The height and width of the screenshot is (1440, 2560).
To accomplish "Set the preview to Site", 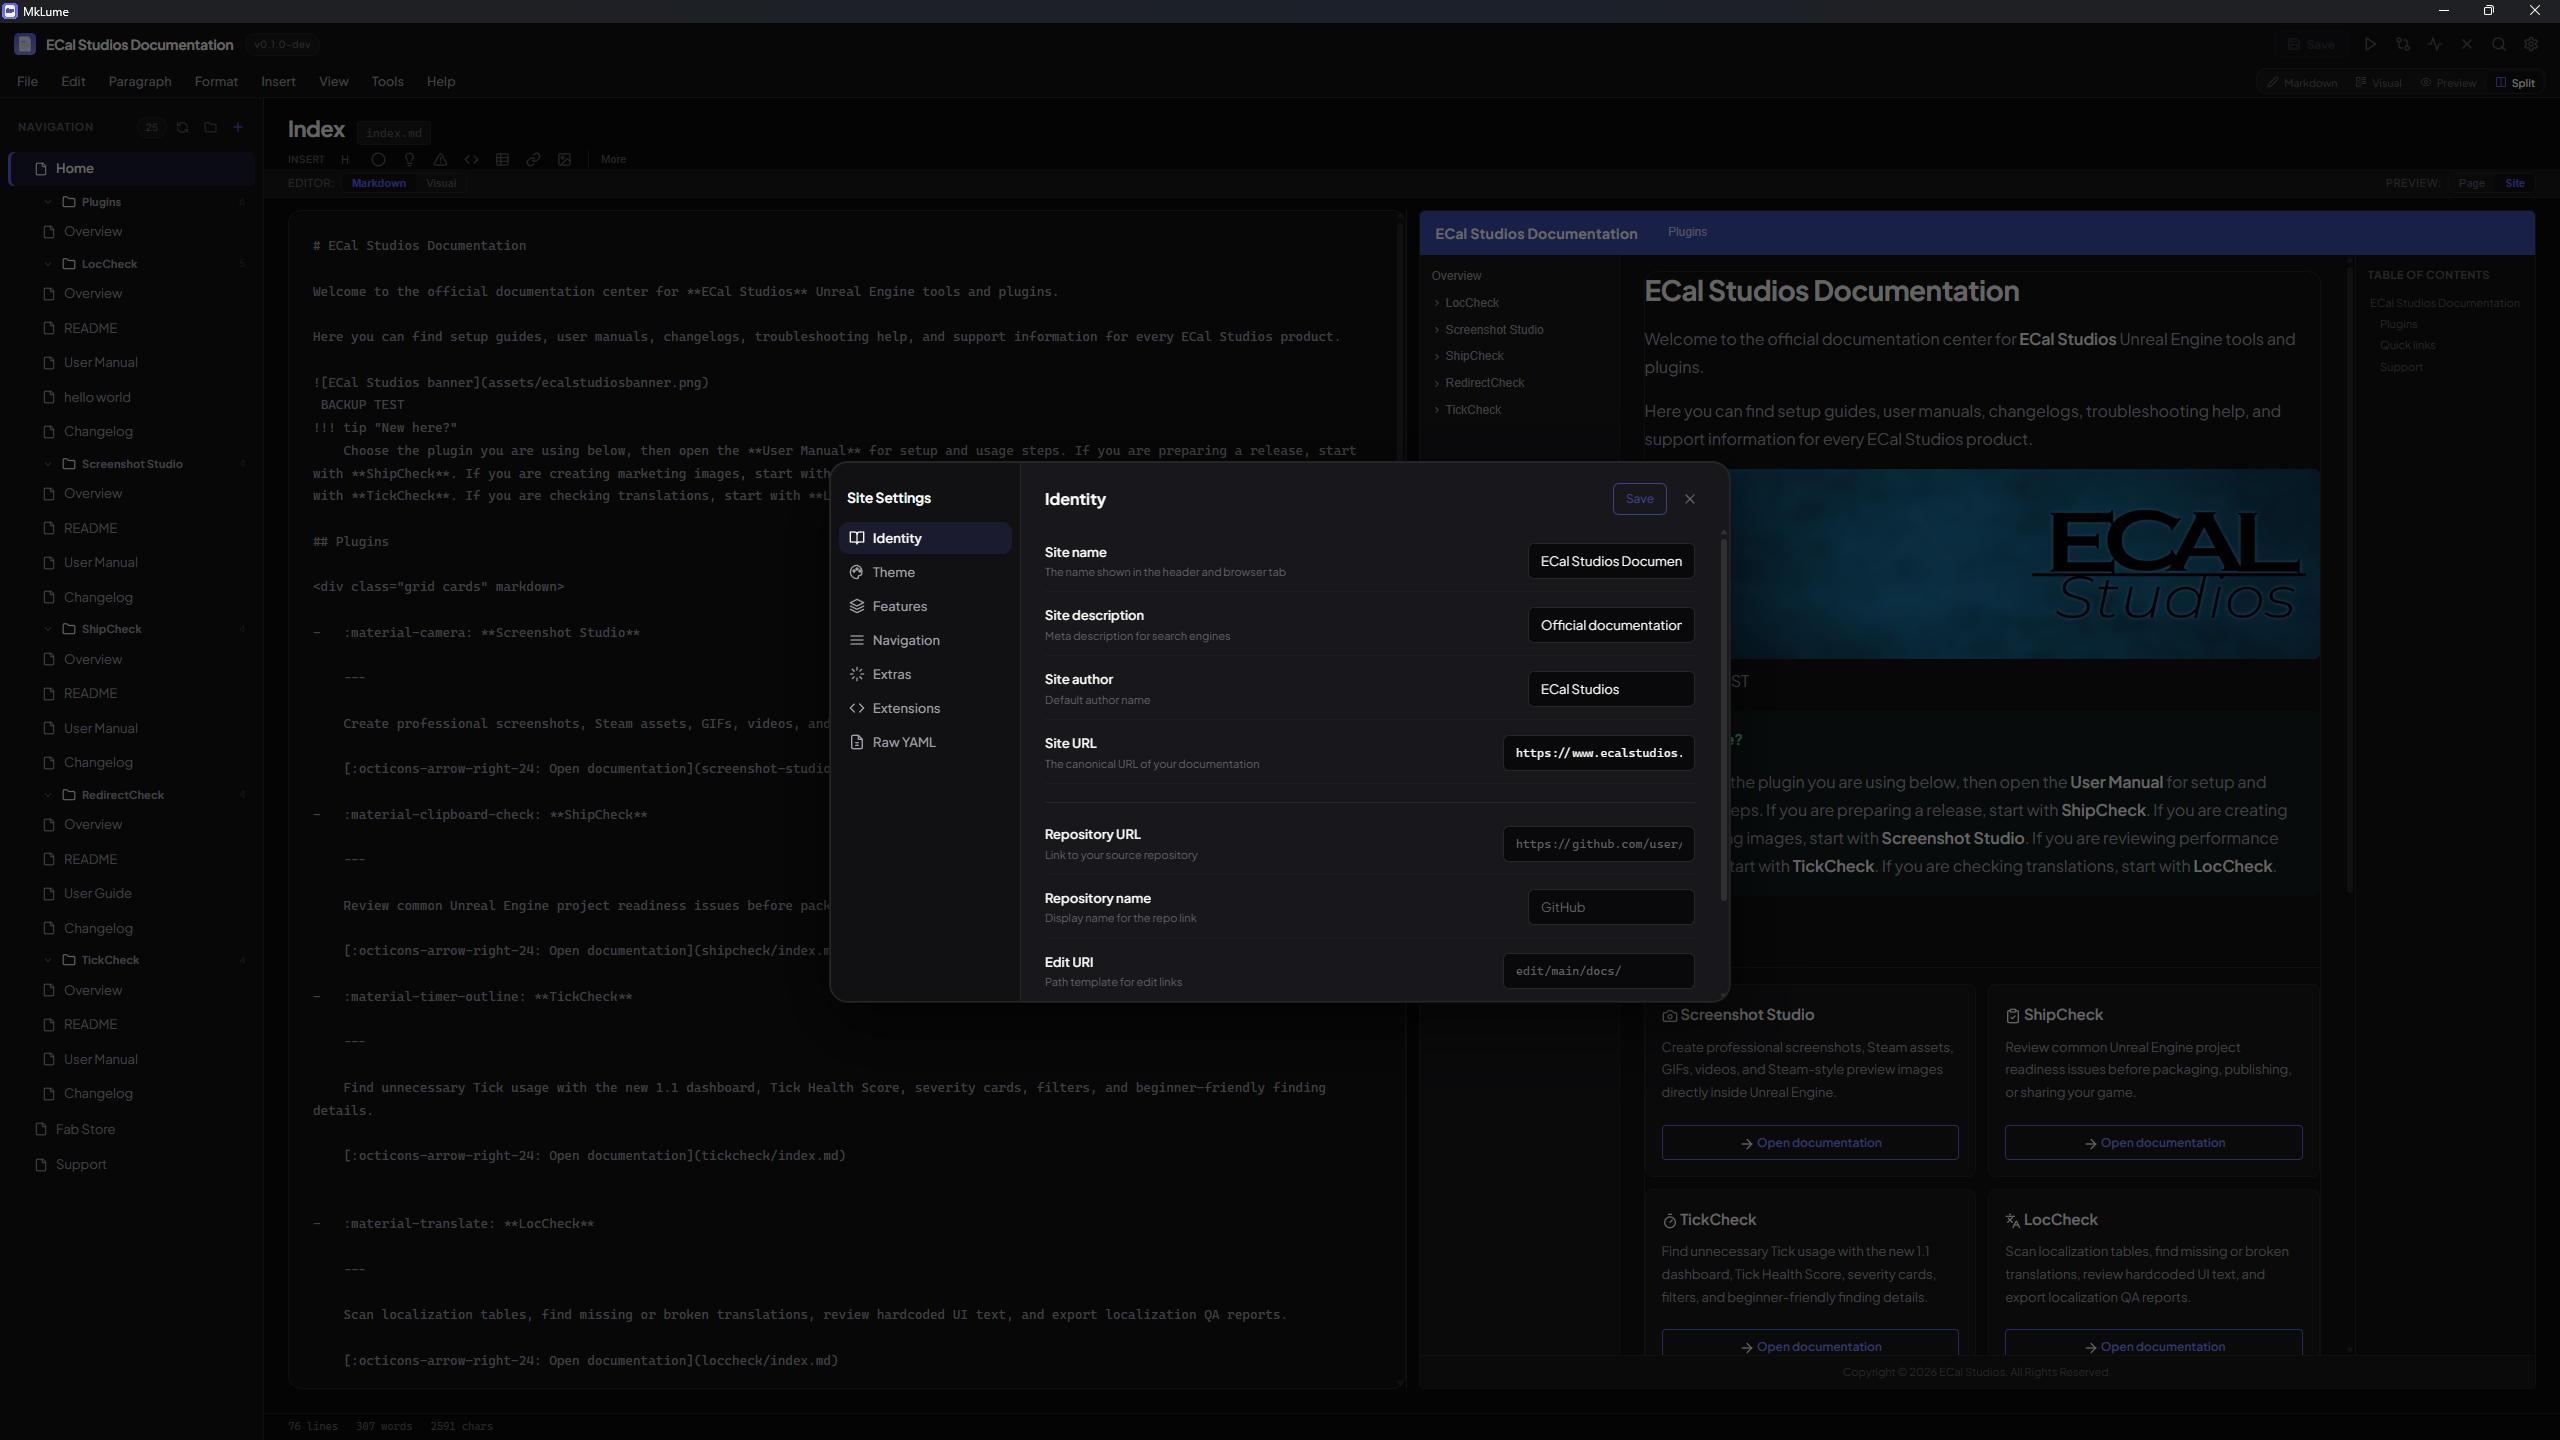I will coord(2515,183).
